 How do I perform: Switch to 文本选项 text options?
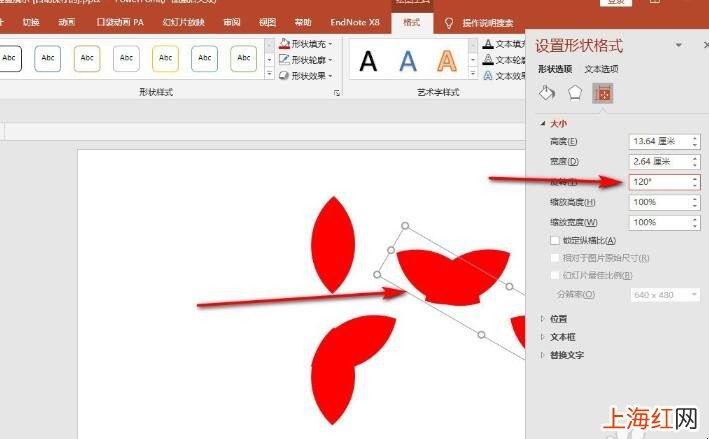(x=601, y=69)
